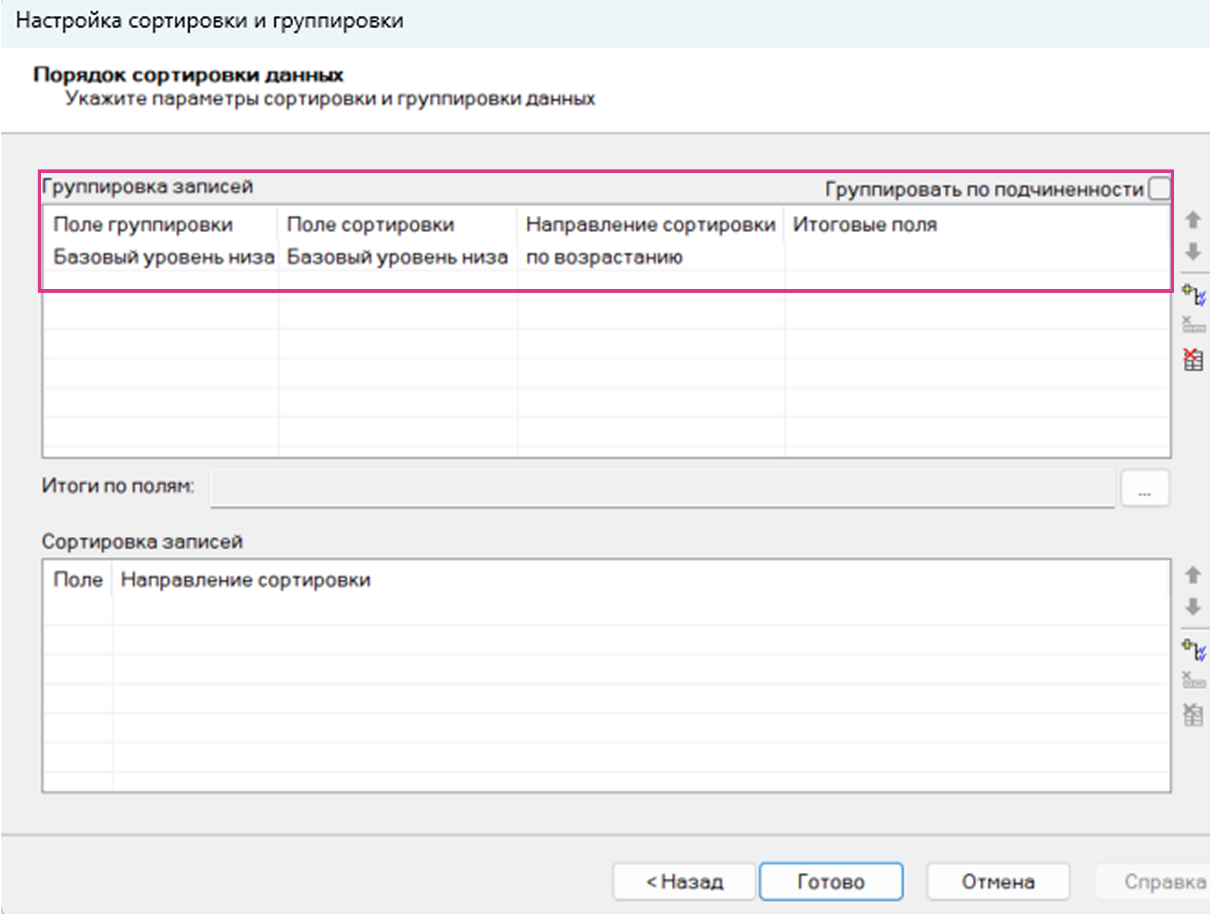The height and width of the screenshot is (914, 1210).
Task: Click the Итоговые поля column header
Action: (x=865, y=225)
